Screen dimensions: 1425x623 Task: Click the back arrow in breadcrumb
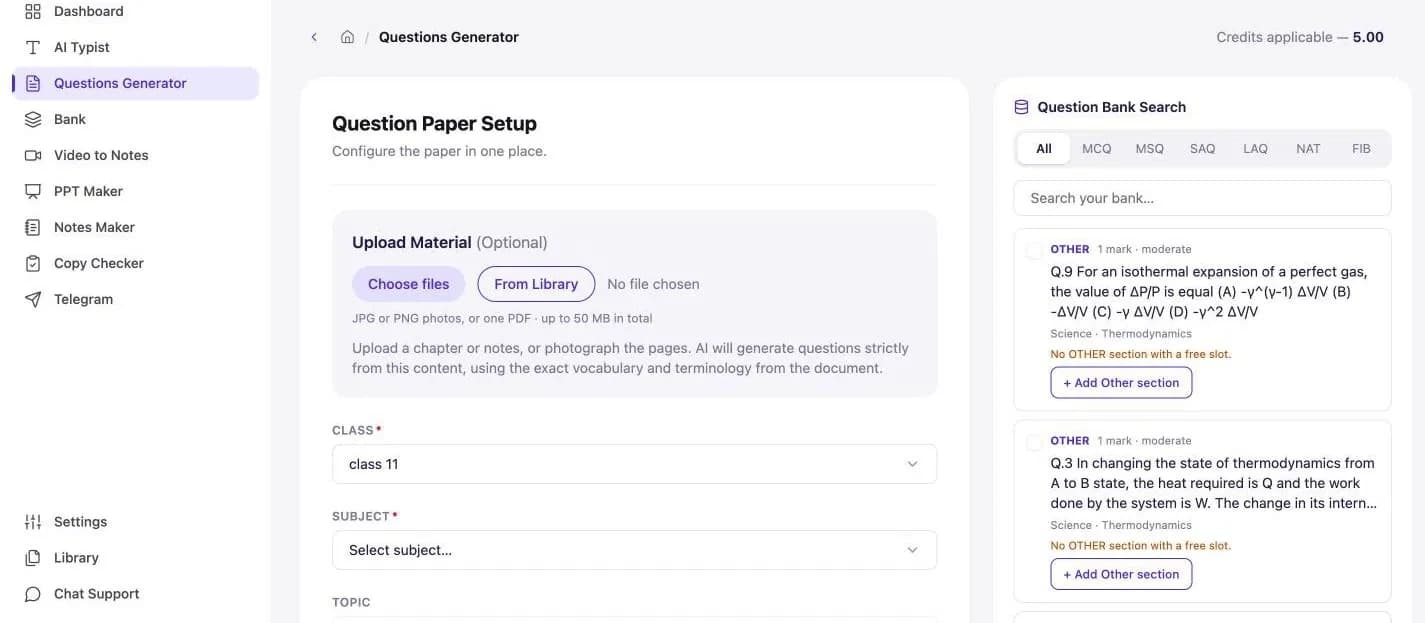[x=314, y=37]
